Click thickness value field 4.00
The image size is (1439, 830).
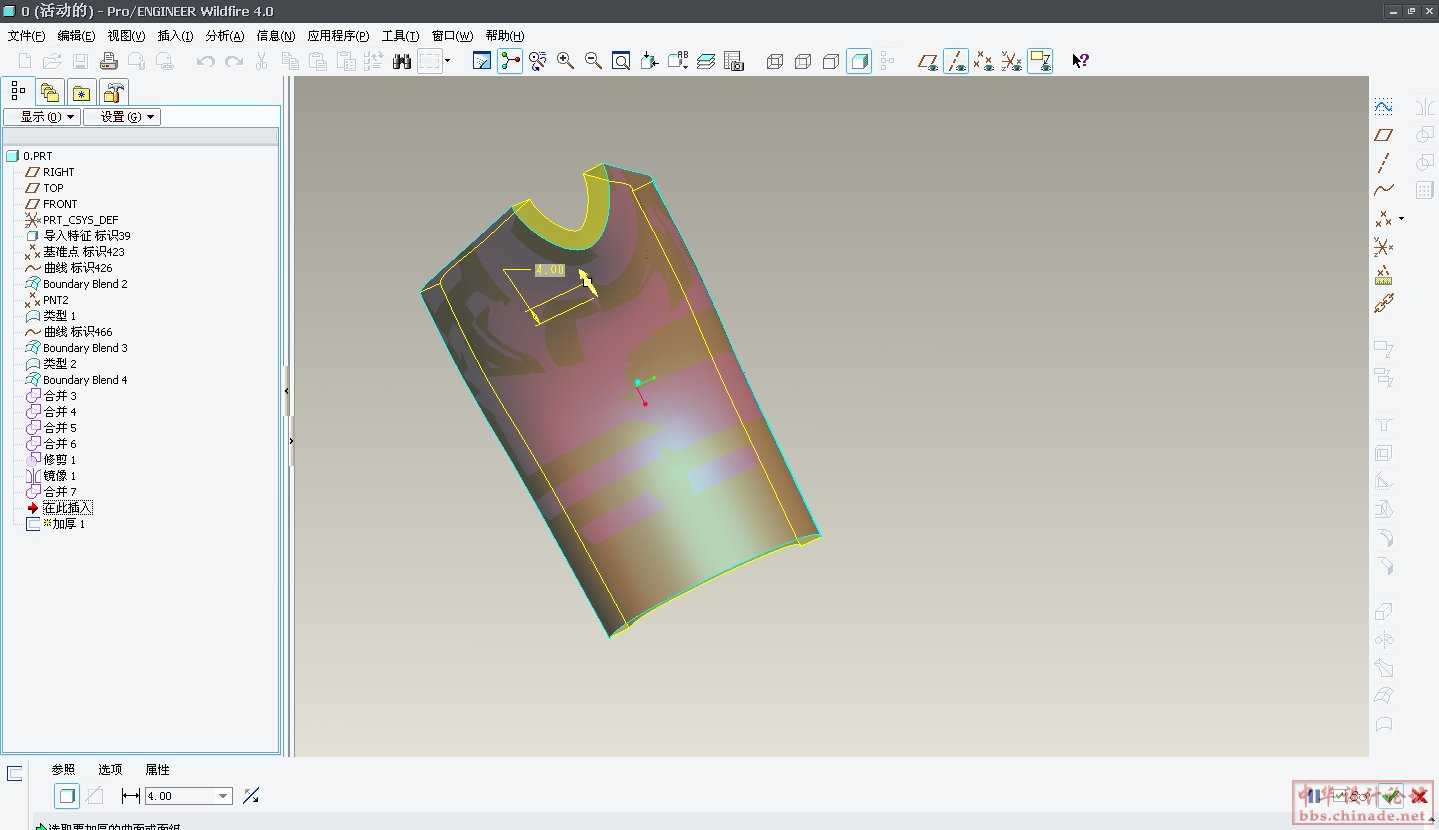180,796
